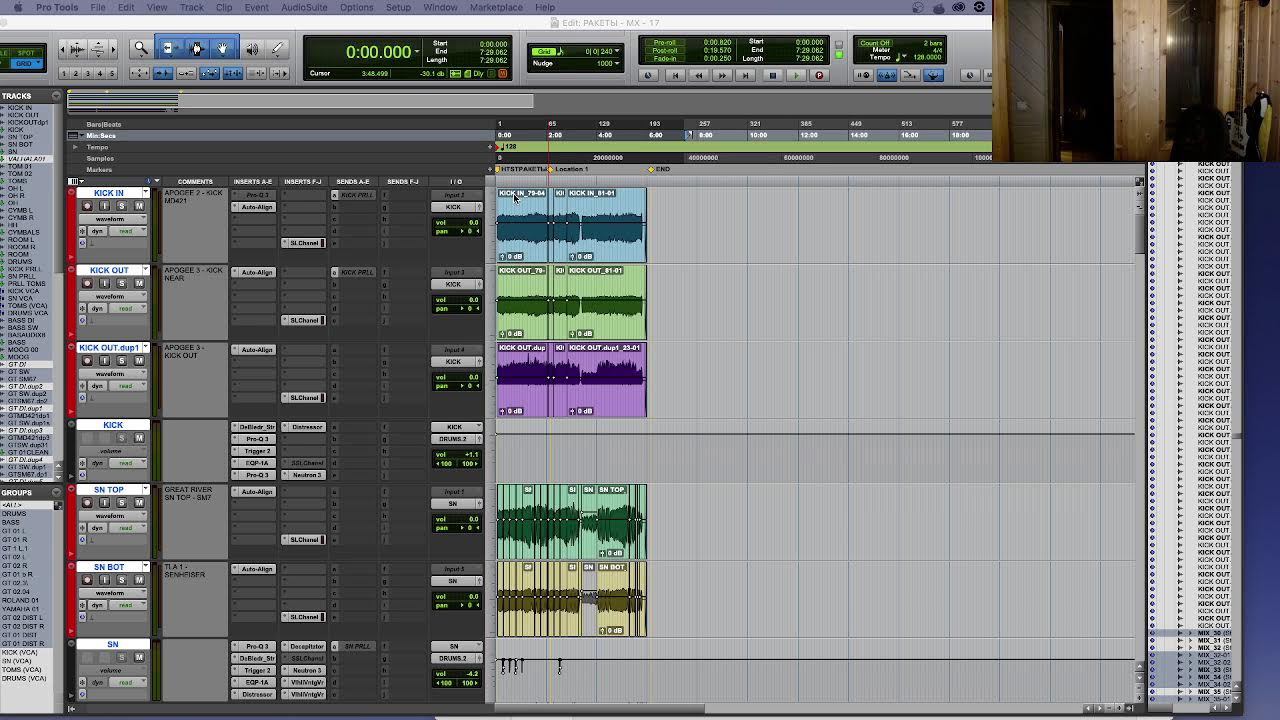The height and width of the screenshot is (720, 1280).
Task: Open the macOS Apple menu
Action: click(17, 7)
